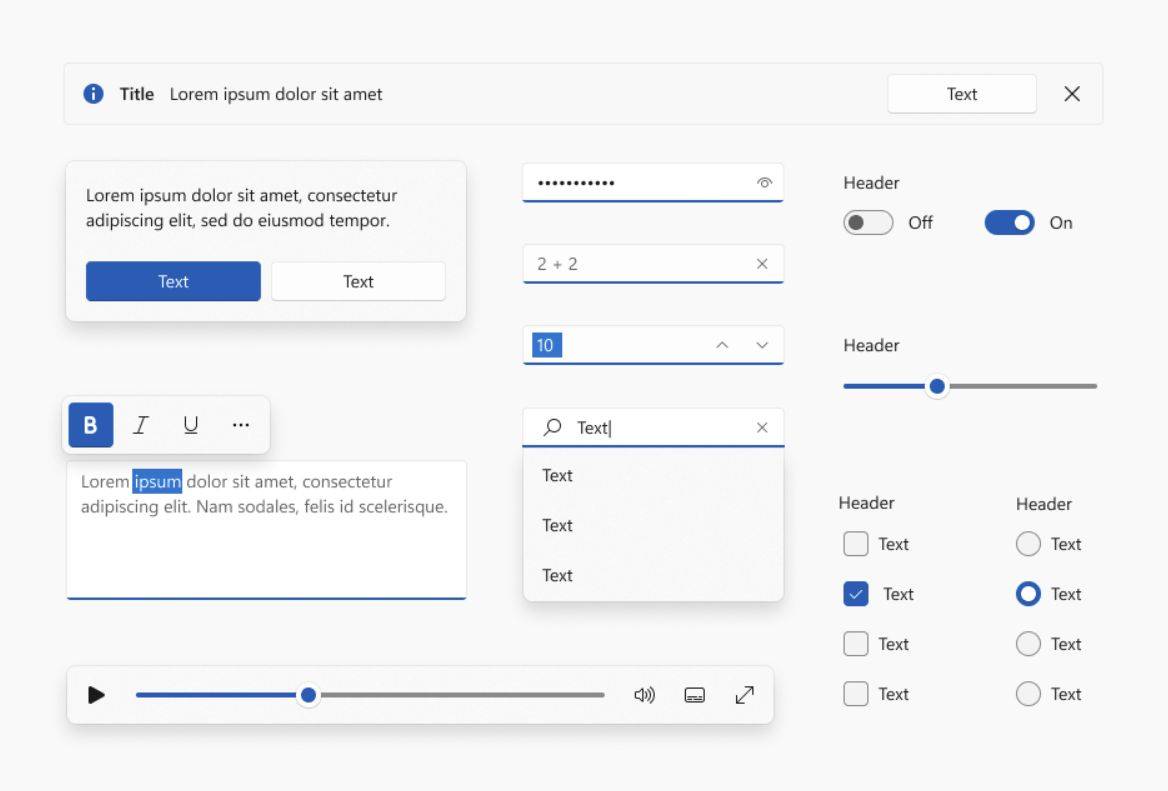The image size is (1168, 791).
Task: Reveal password with the eye icon
Action: [764, 182]
